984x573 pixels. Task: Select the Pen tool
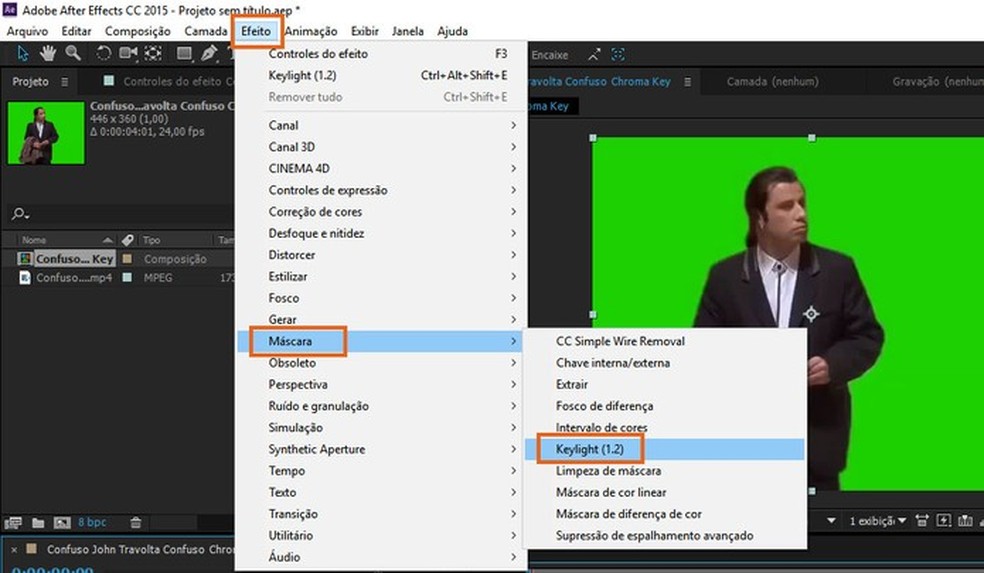(x=209, y=54)
